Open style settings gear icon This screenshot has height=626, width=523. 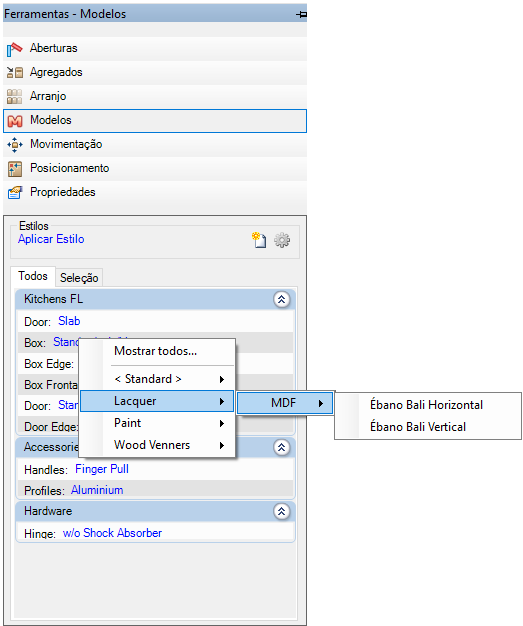[x=282, y=240]
